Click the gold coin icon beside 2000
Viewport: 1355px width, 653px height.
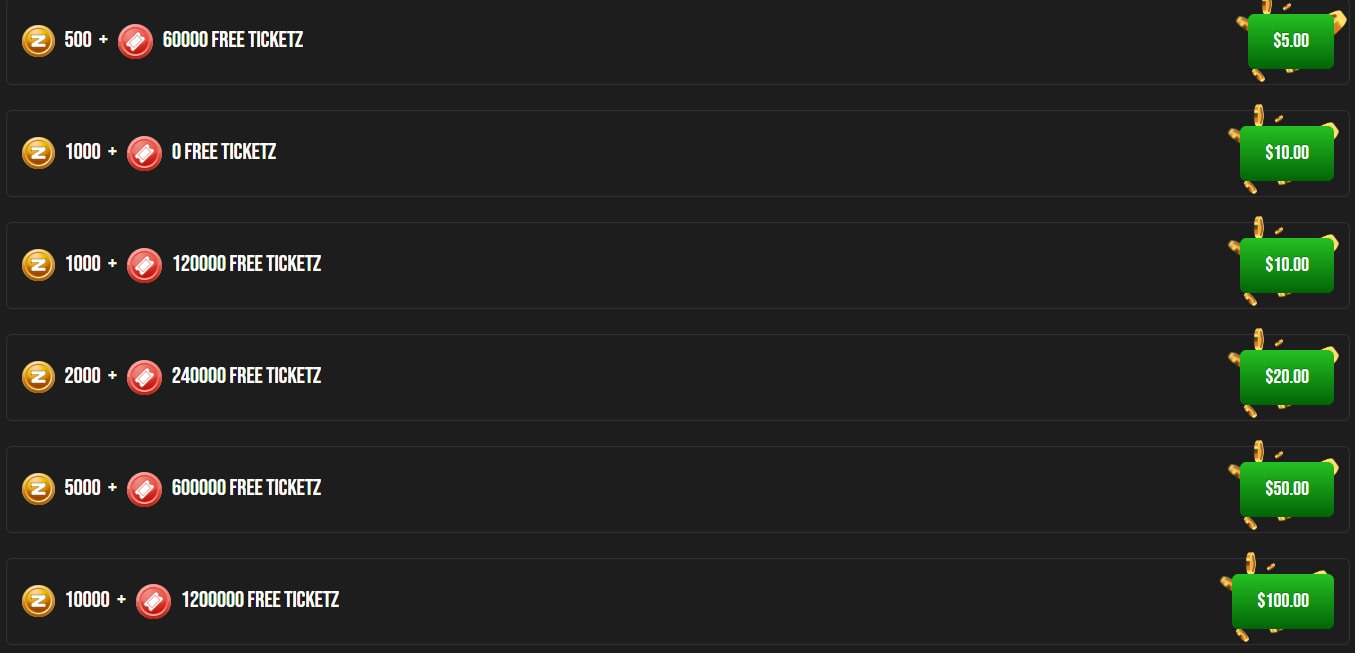[x=38, y=377]
